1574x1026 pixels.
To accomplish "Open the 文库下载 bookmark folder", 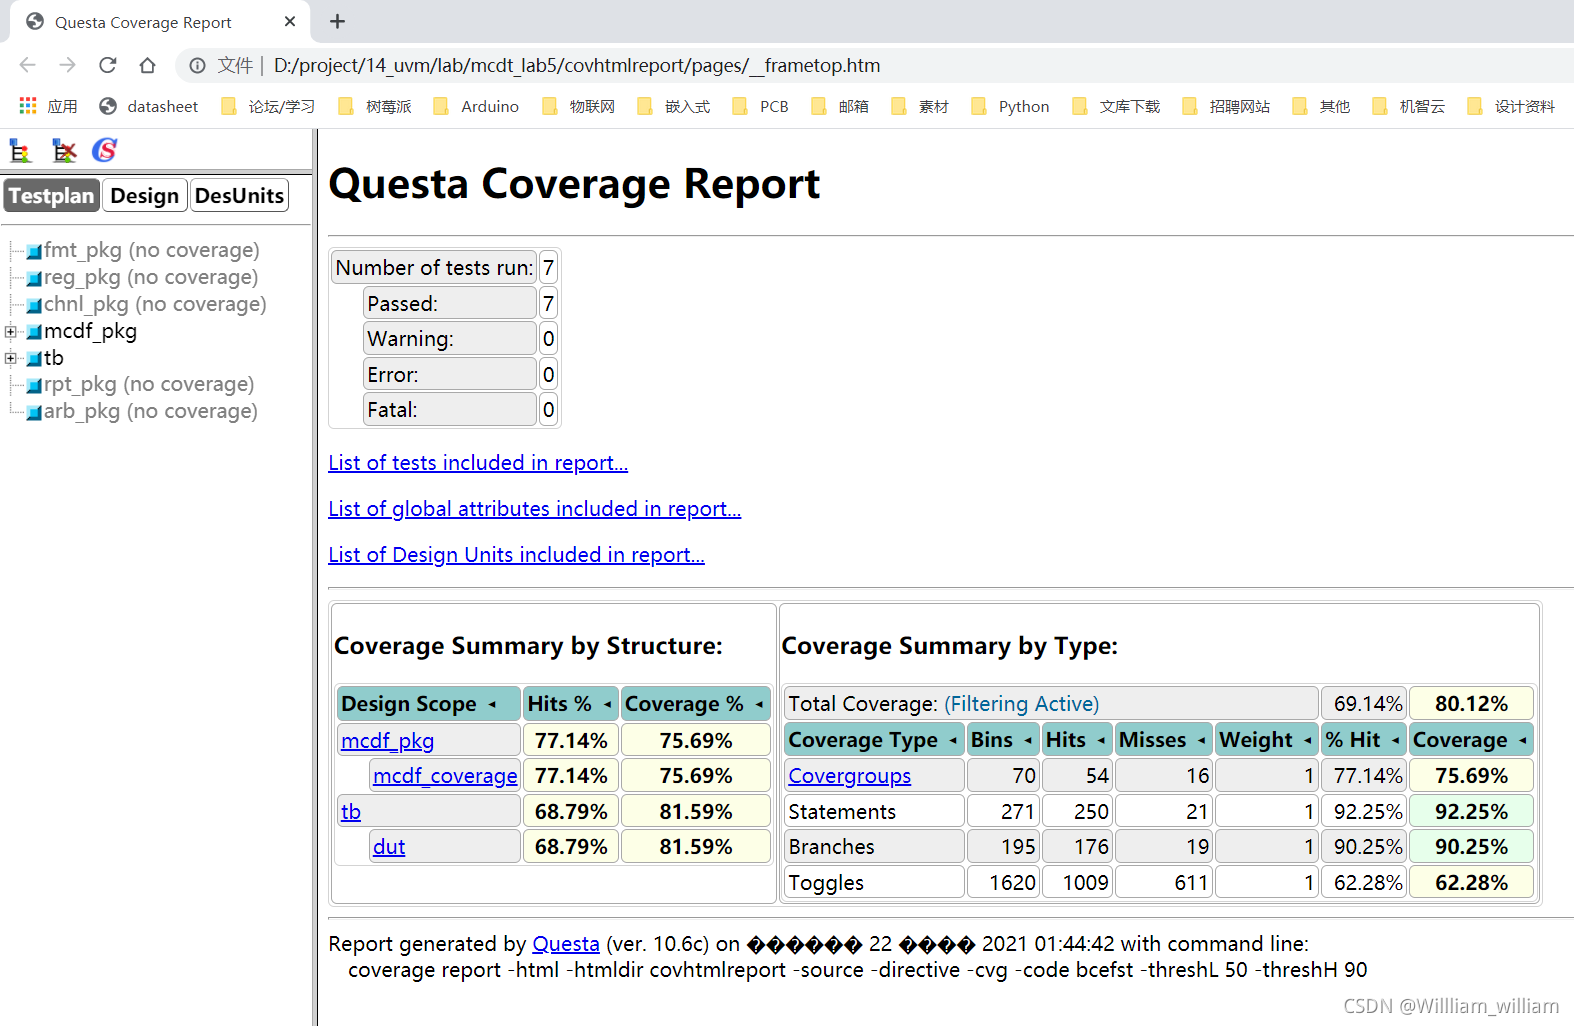I will point(1116,106).
